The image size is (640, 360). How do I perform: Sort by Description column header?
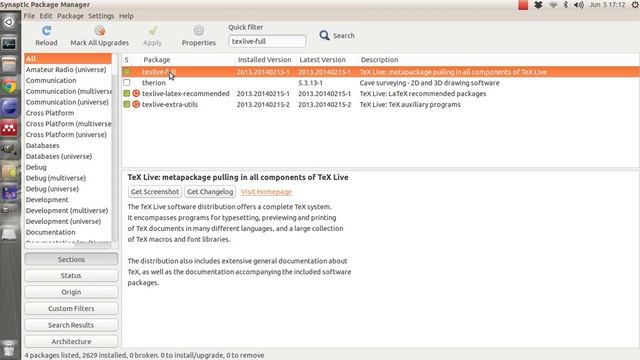(498, 60)
